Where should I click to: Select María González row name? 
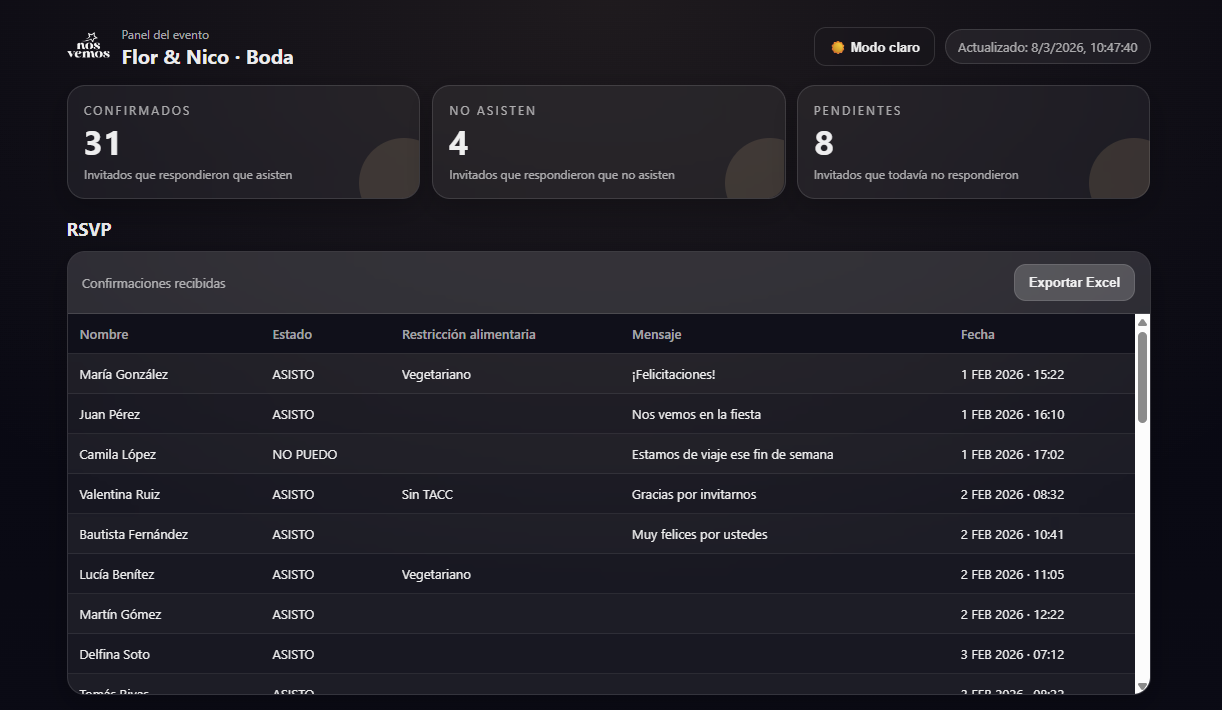(x=124, y=374)
